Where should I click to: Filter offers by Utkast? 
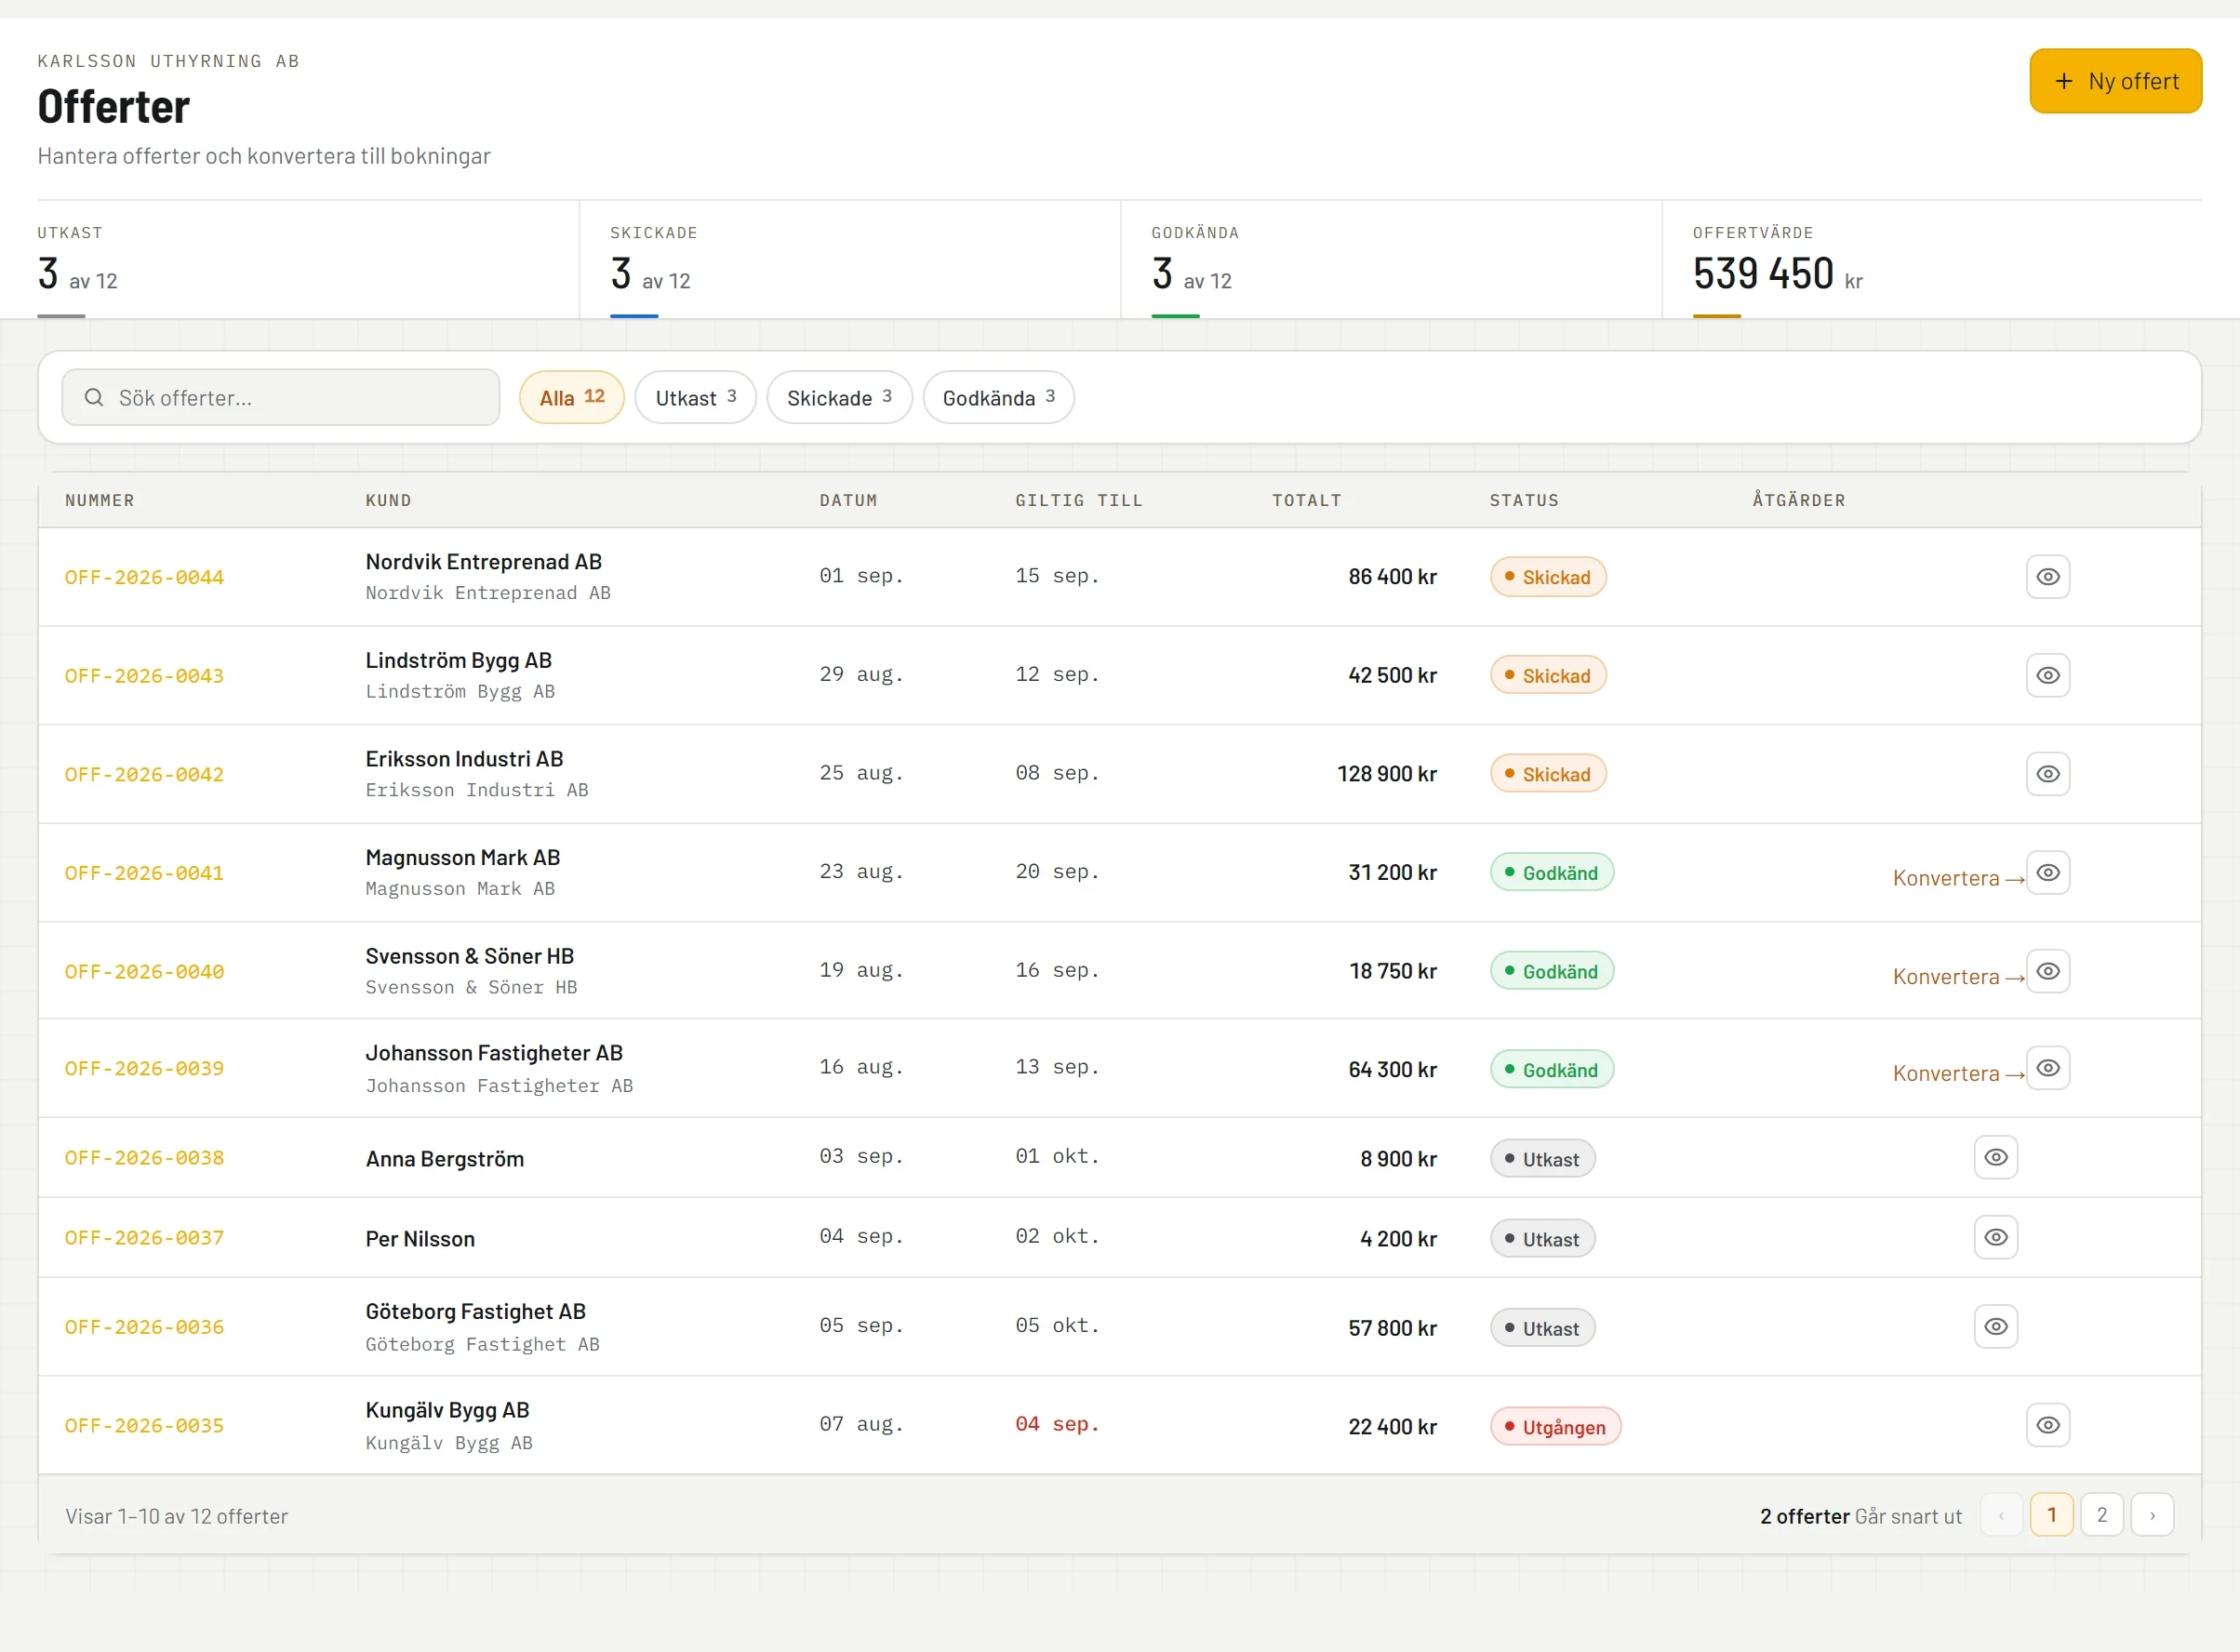click(x=695, y=397)
